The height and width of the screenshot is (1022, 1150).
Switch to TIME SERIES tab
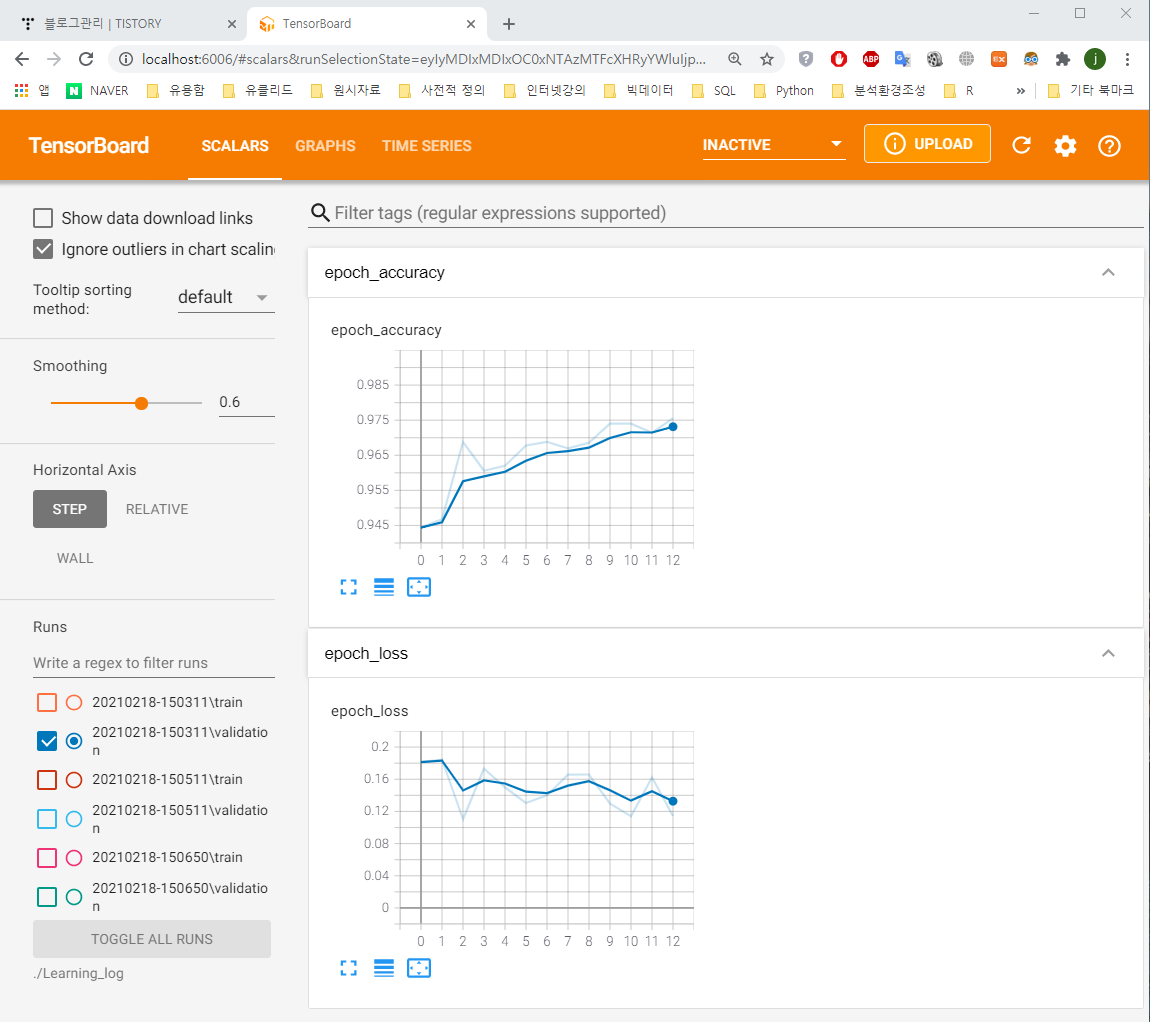click(x=426, y=145)
